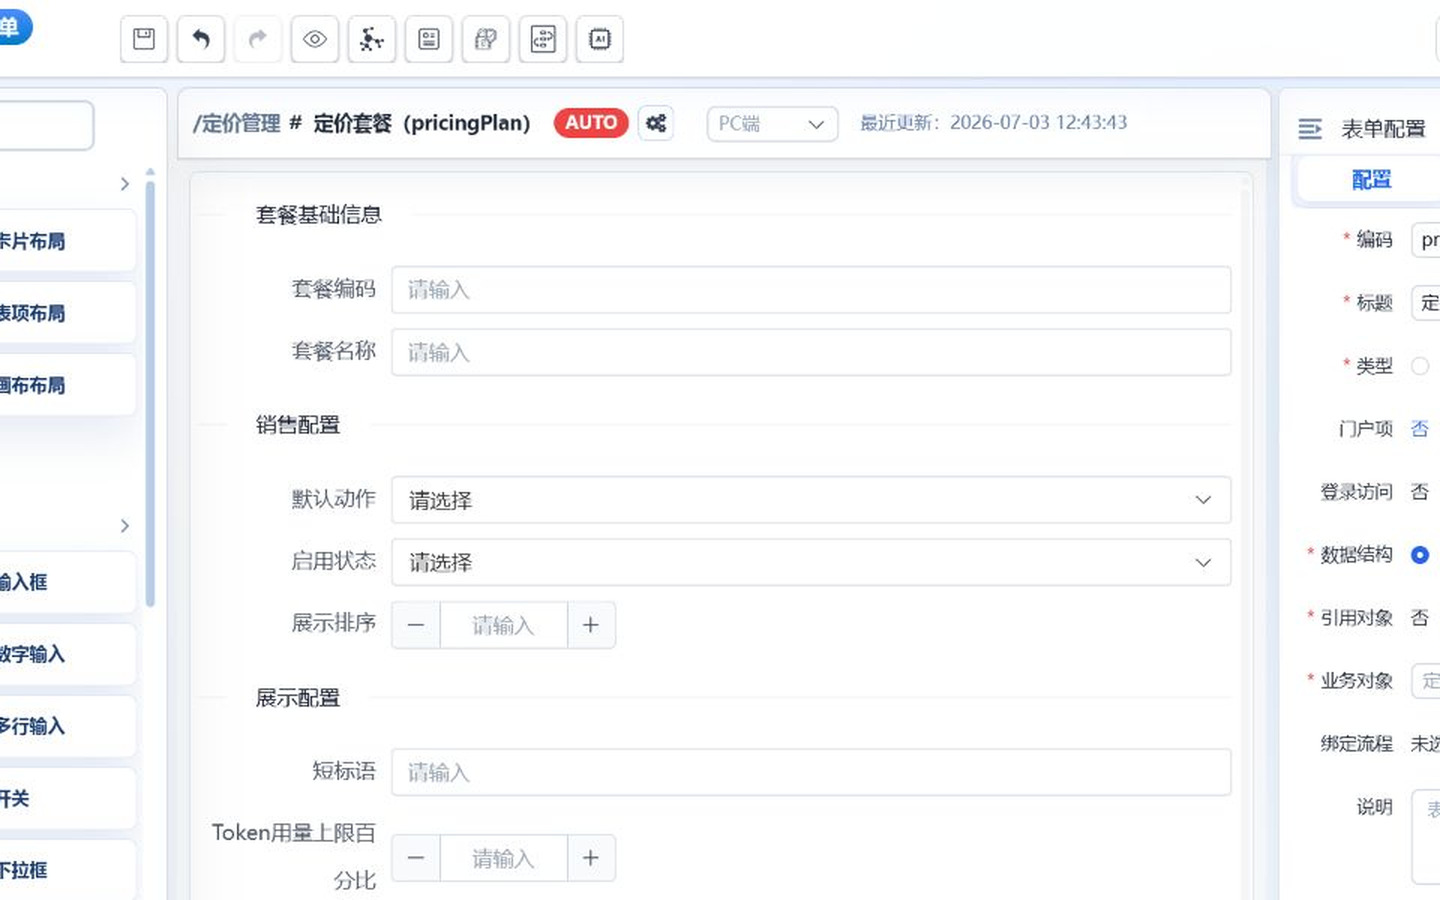
Task: Open the PC端 device dropdown
Action: (772, 124)
